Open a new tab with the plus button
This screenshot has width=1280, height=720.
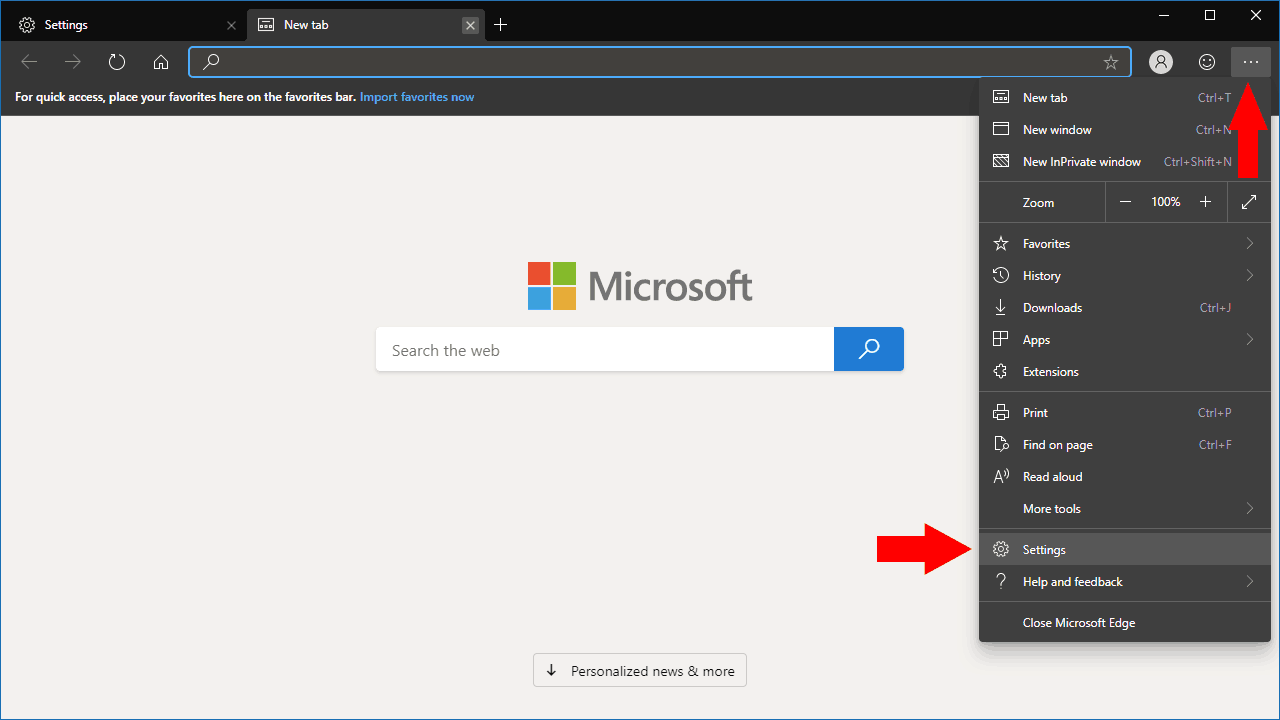[x=501, y=25]
